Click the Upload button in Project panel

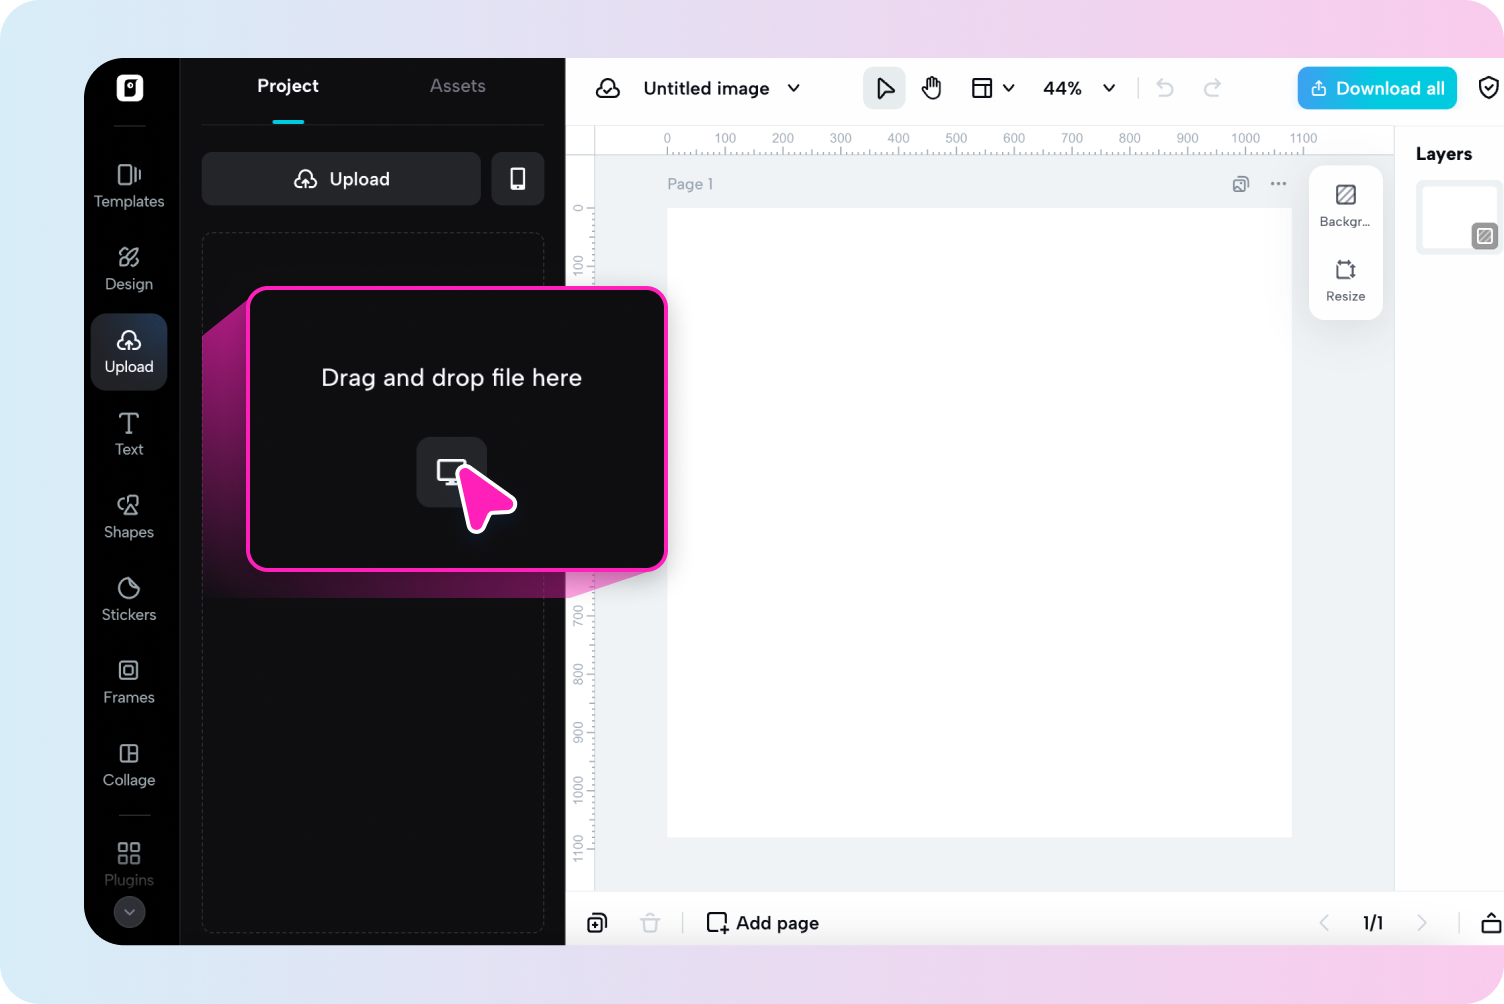(x=341, y=179)
